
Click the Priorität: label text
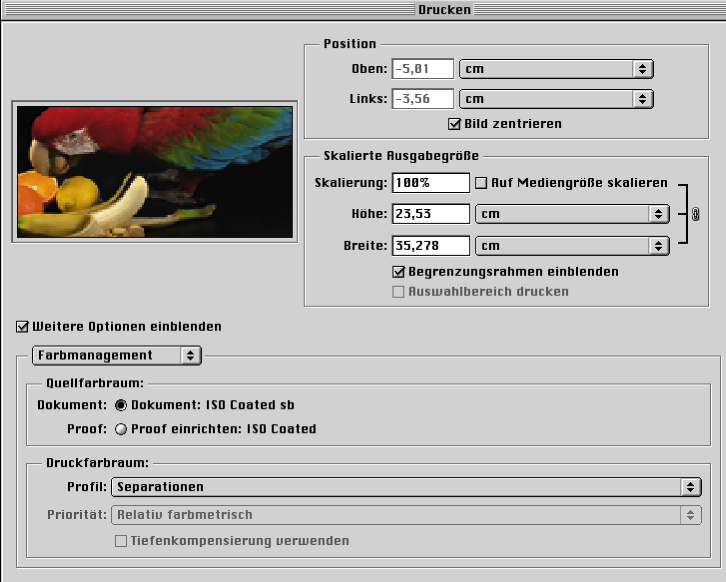77,515
